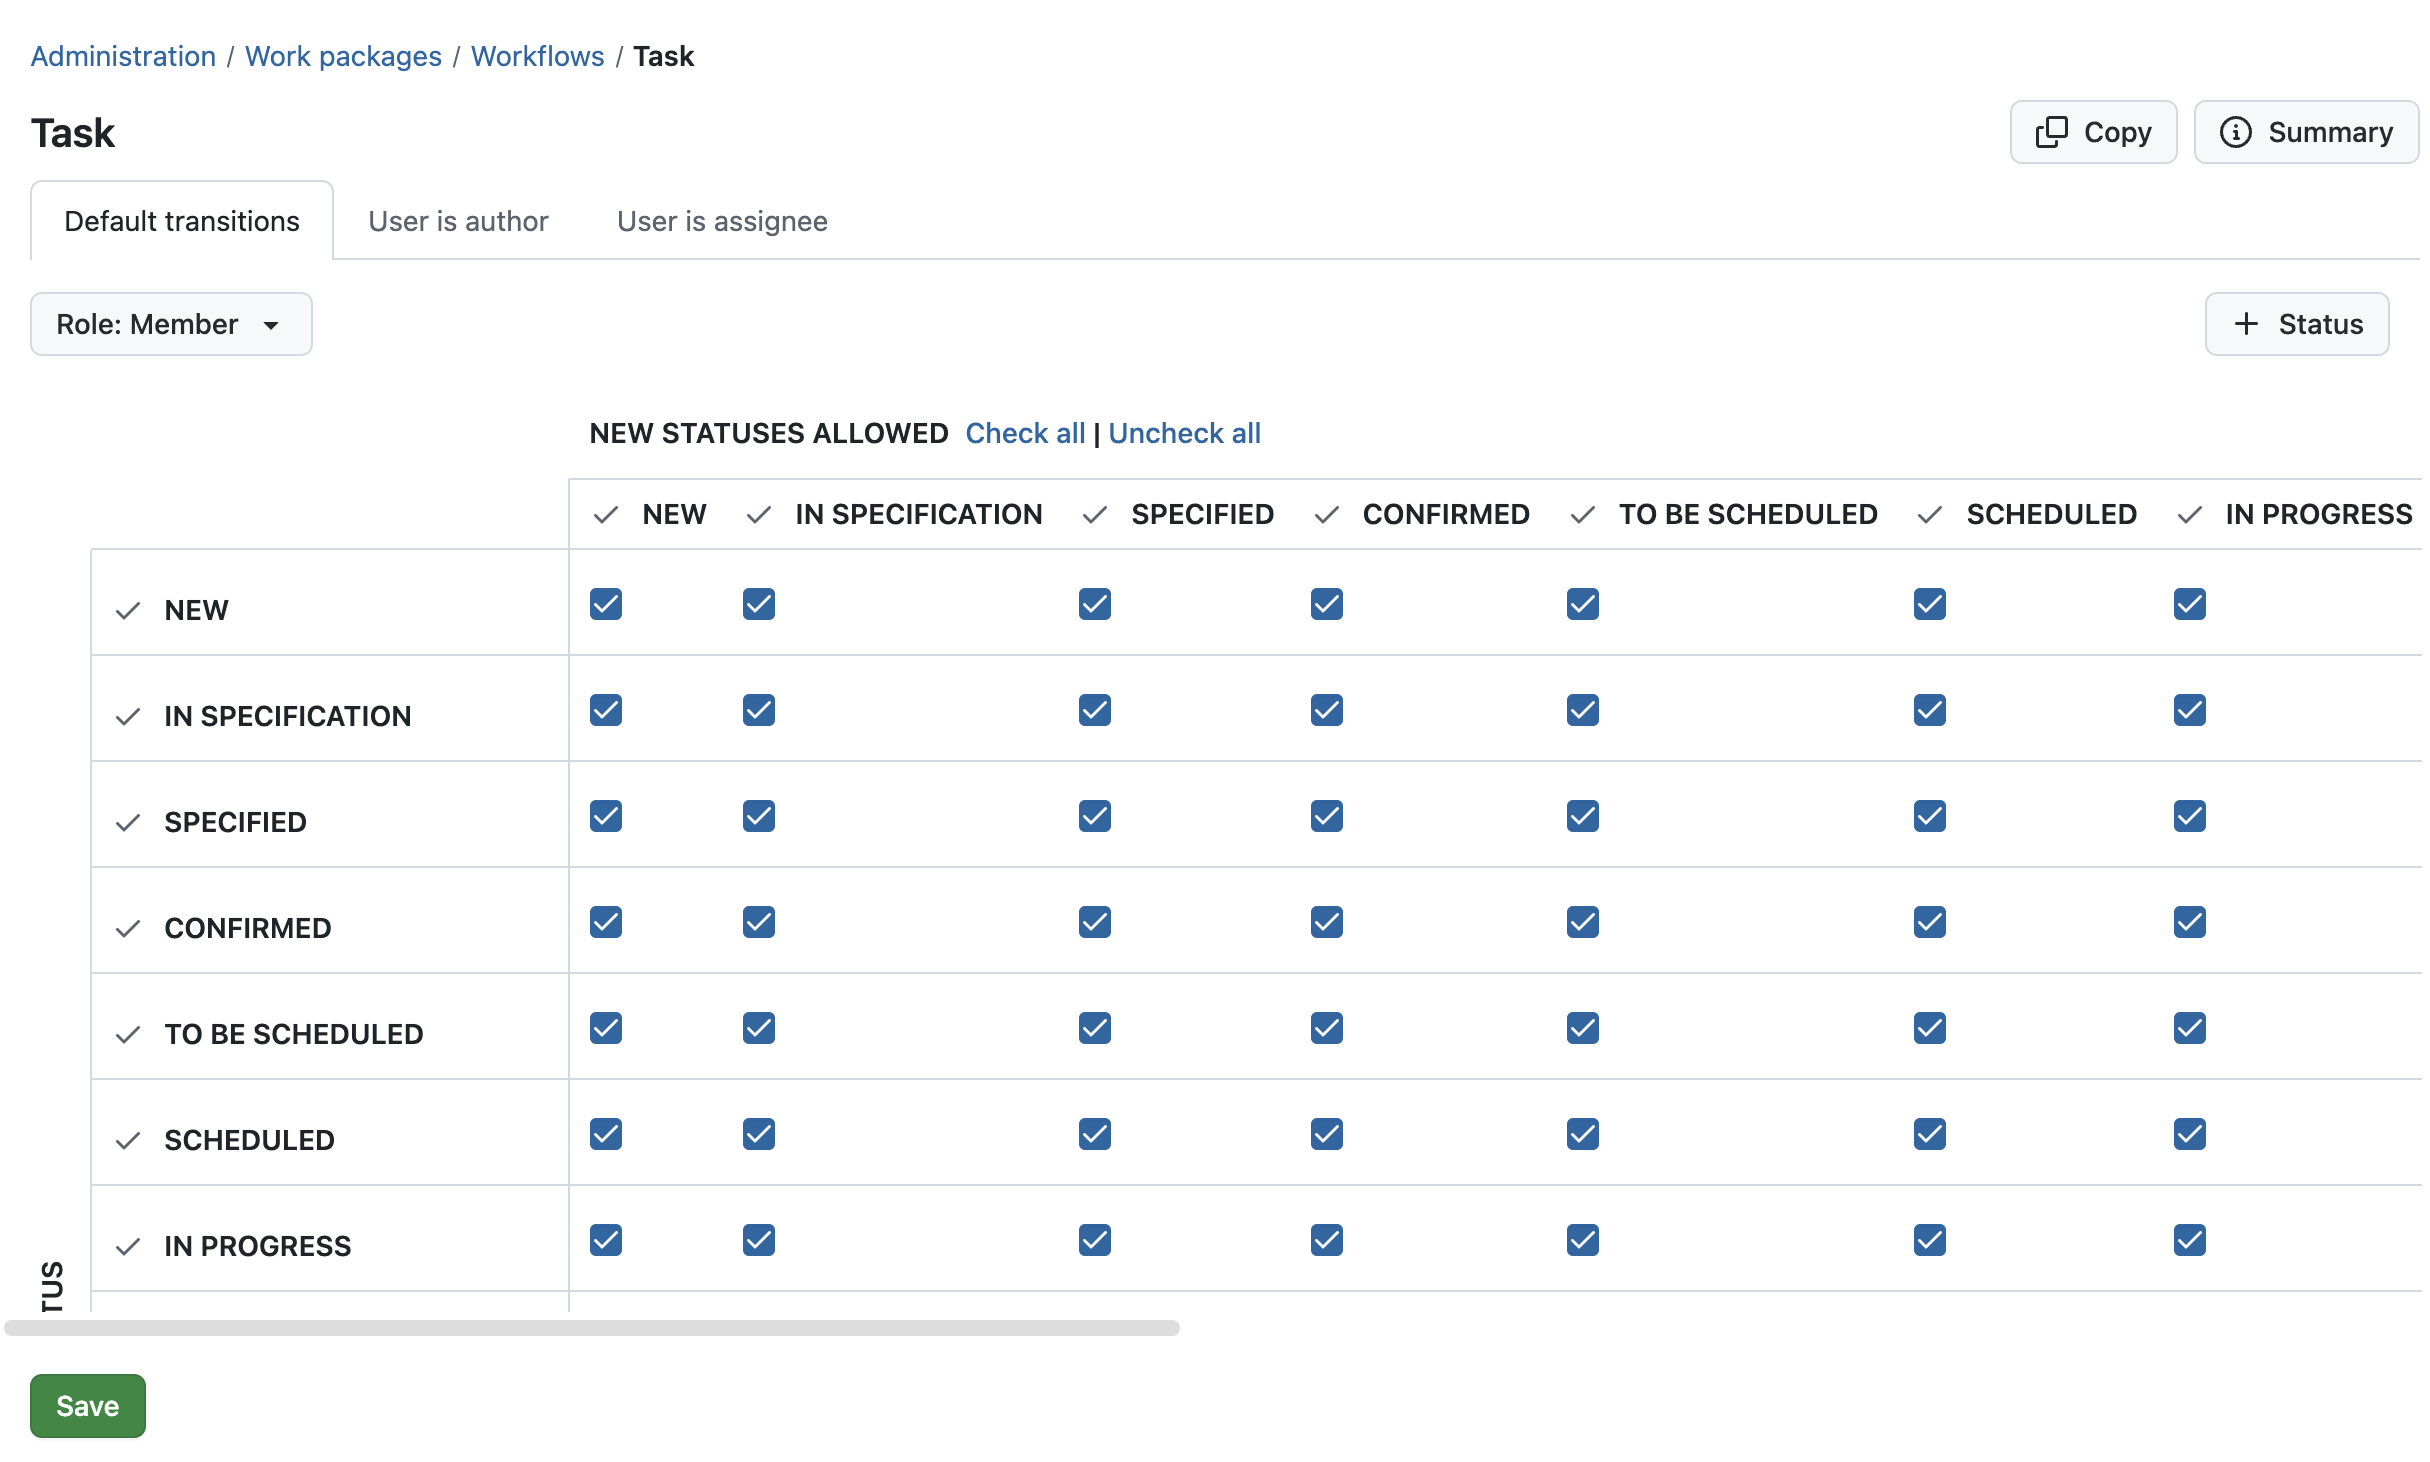2430x1462 pixels.
Task: Click the Uncheck all link
Action: 1185,433
